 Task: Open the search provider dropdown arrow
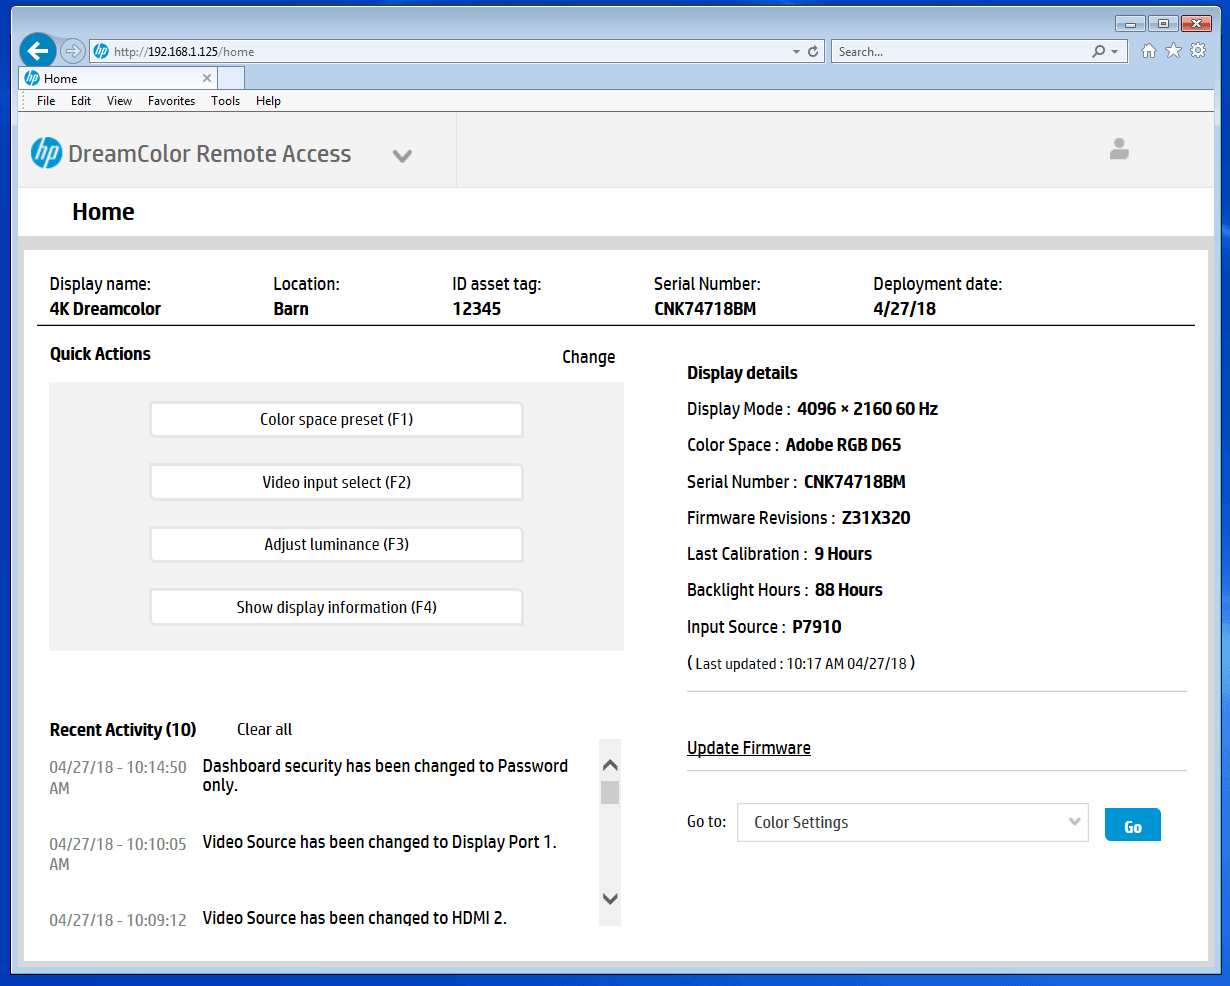tap(1114, 51)
